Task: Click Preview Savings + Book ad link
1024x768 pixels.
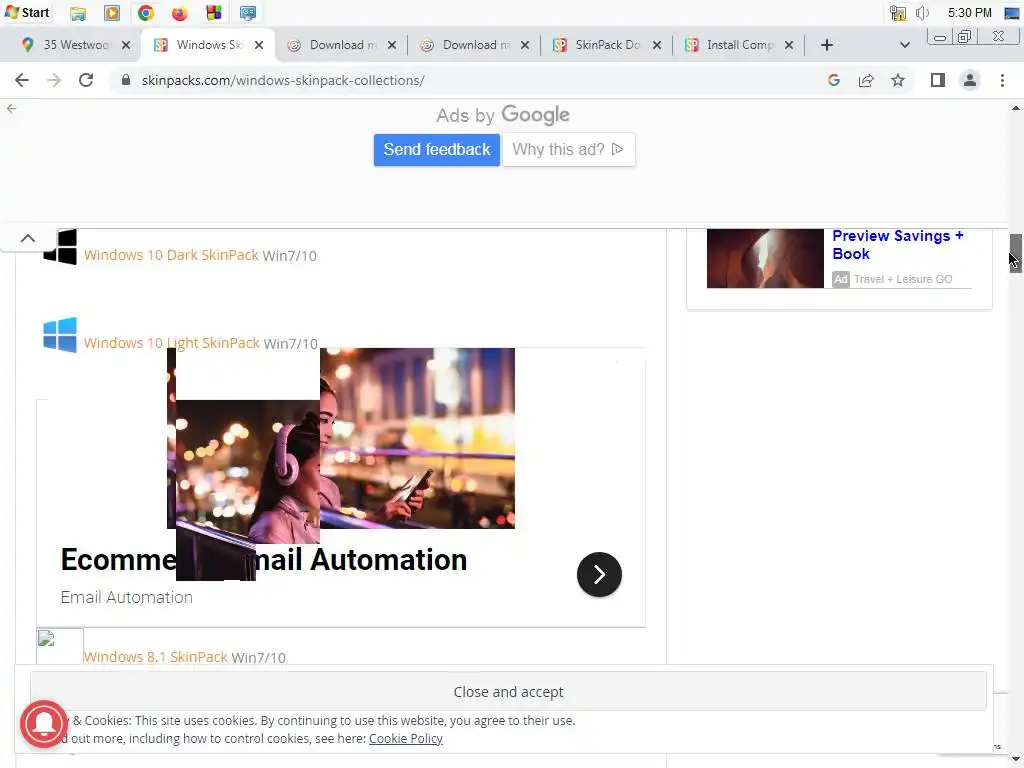Action: (897, 245)
